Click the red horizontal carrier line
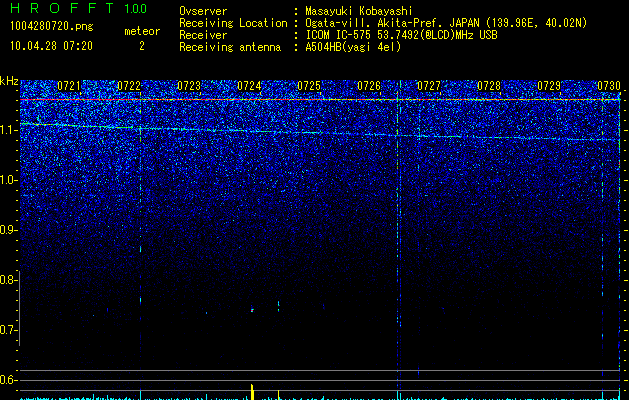629x400 pixels. (x=320, y=99)
